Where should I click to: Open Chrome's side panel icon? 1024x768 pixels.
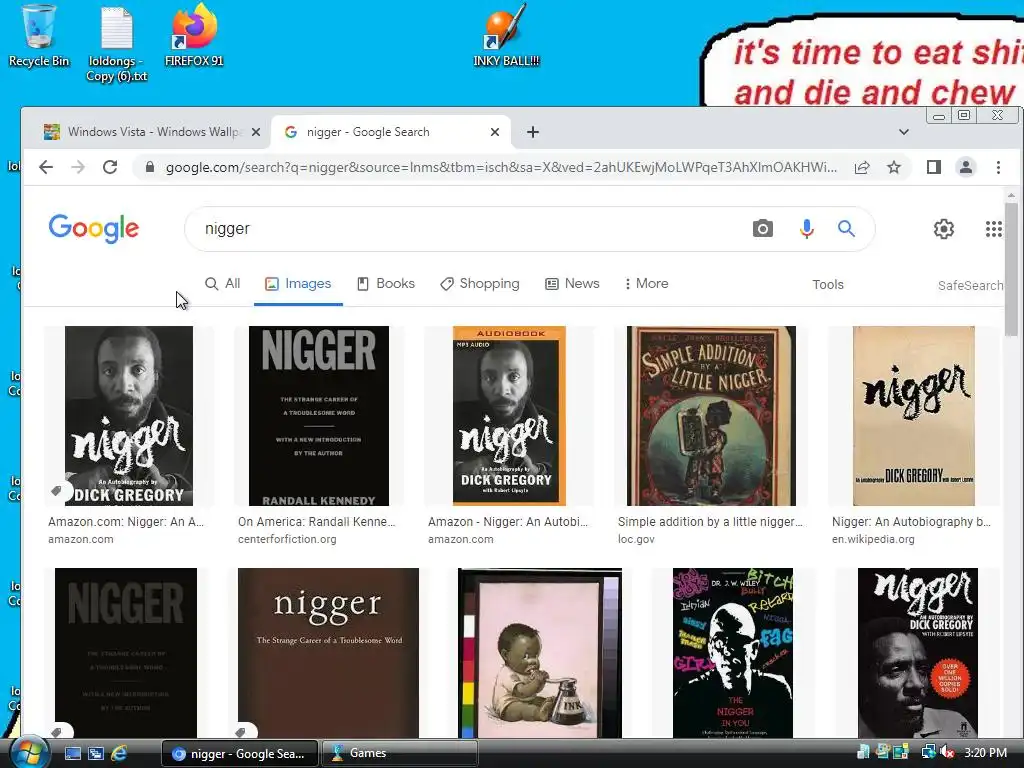tap(934, 167)
